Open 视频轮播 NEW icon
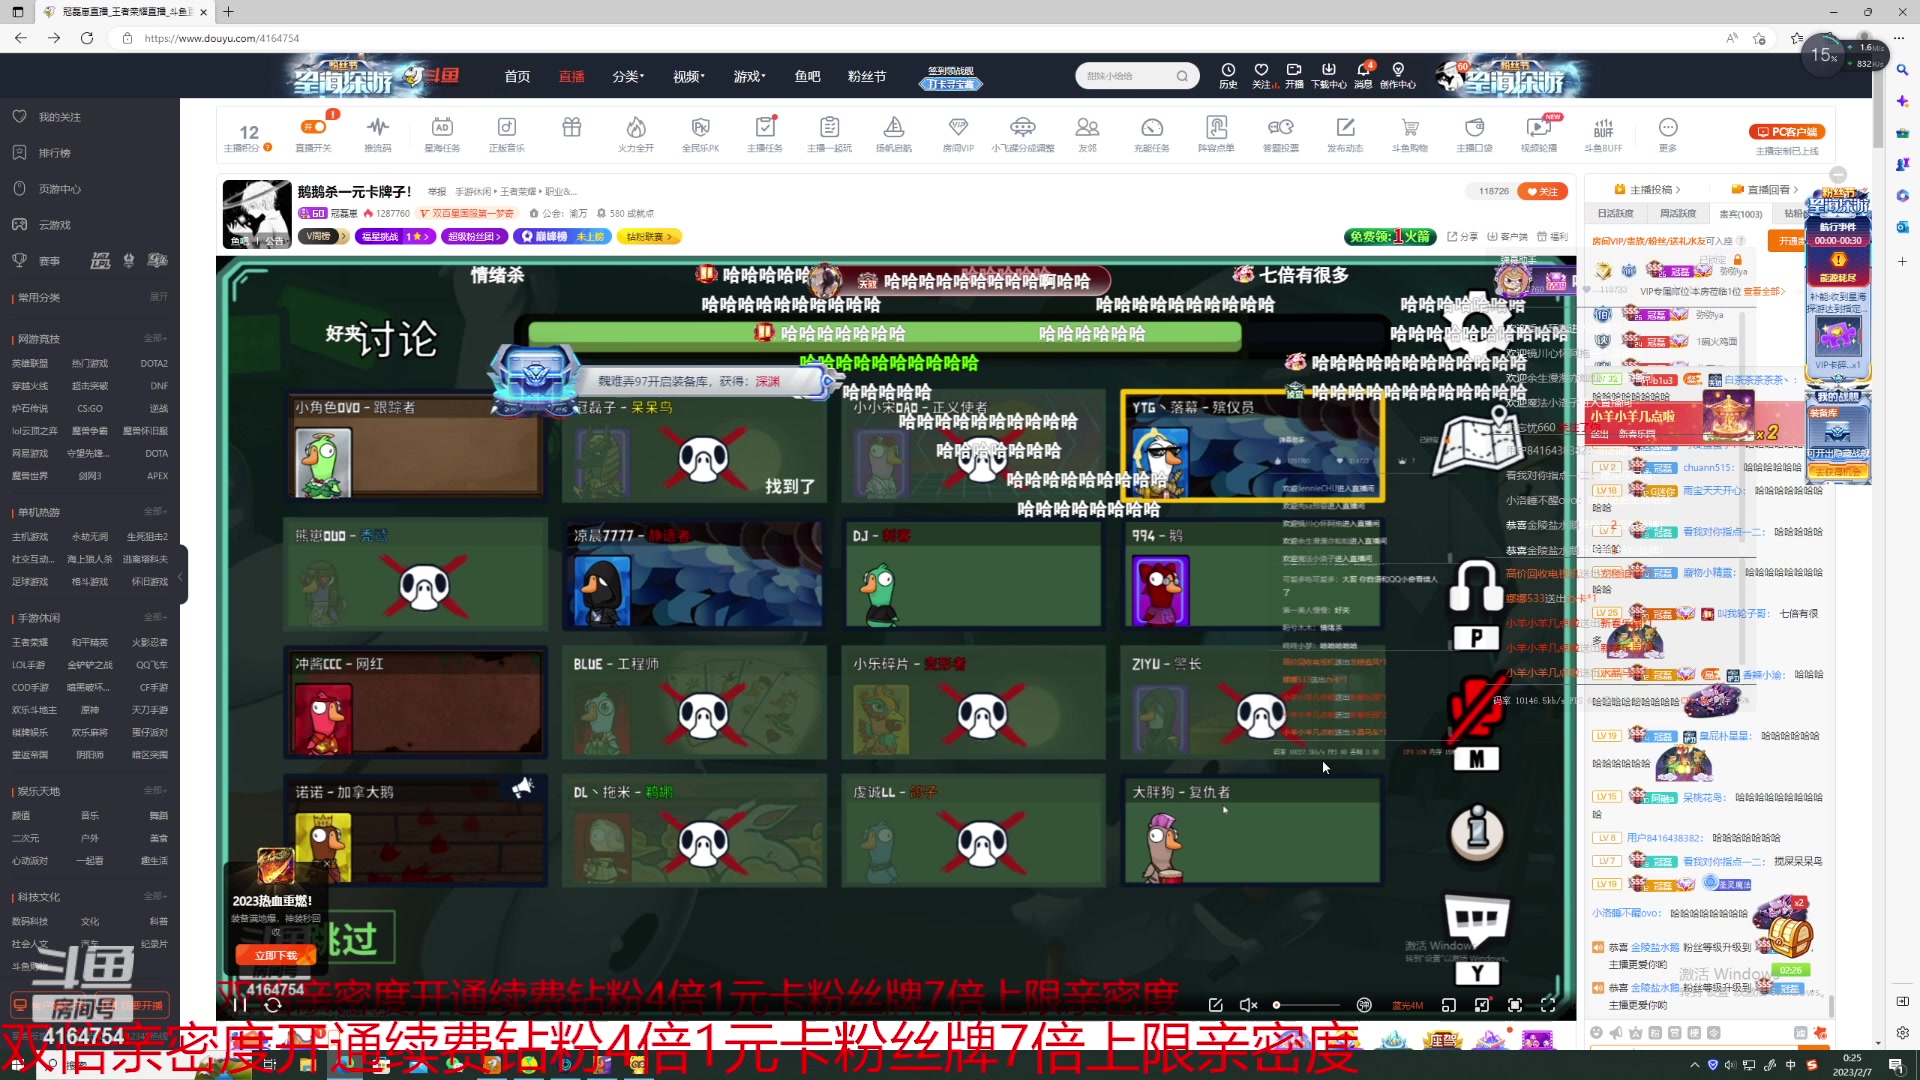 tap(1539, 133)
